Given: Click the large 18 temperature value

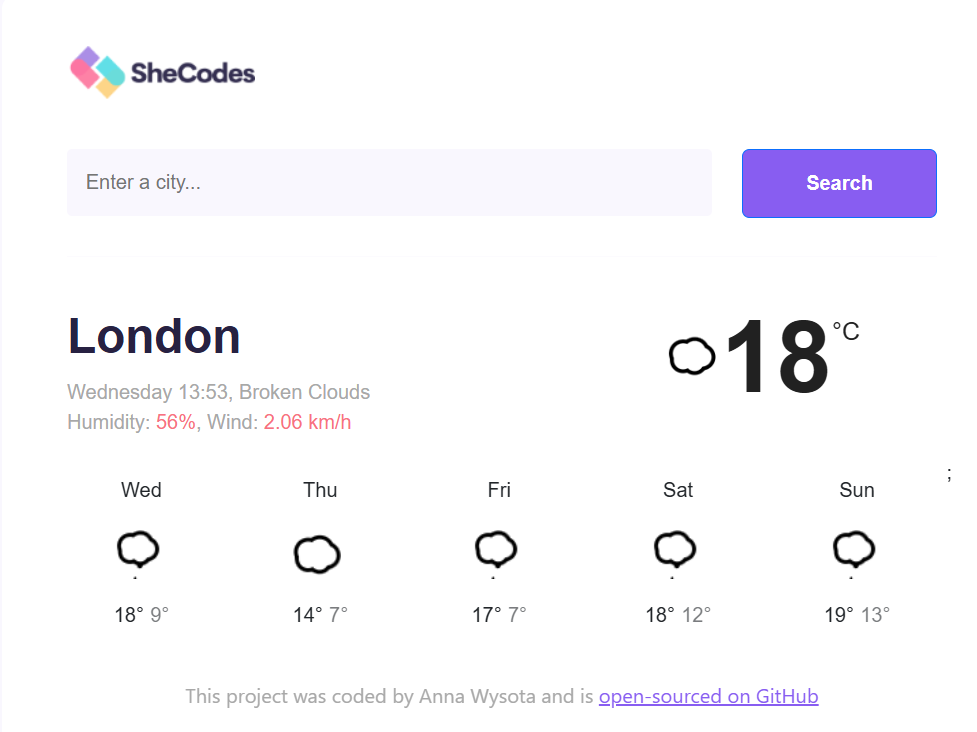Looking at the screenshot, I should coord(777,356).
